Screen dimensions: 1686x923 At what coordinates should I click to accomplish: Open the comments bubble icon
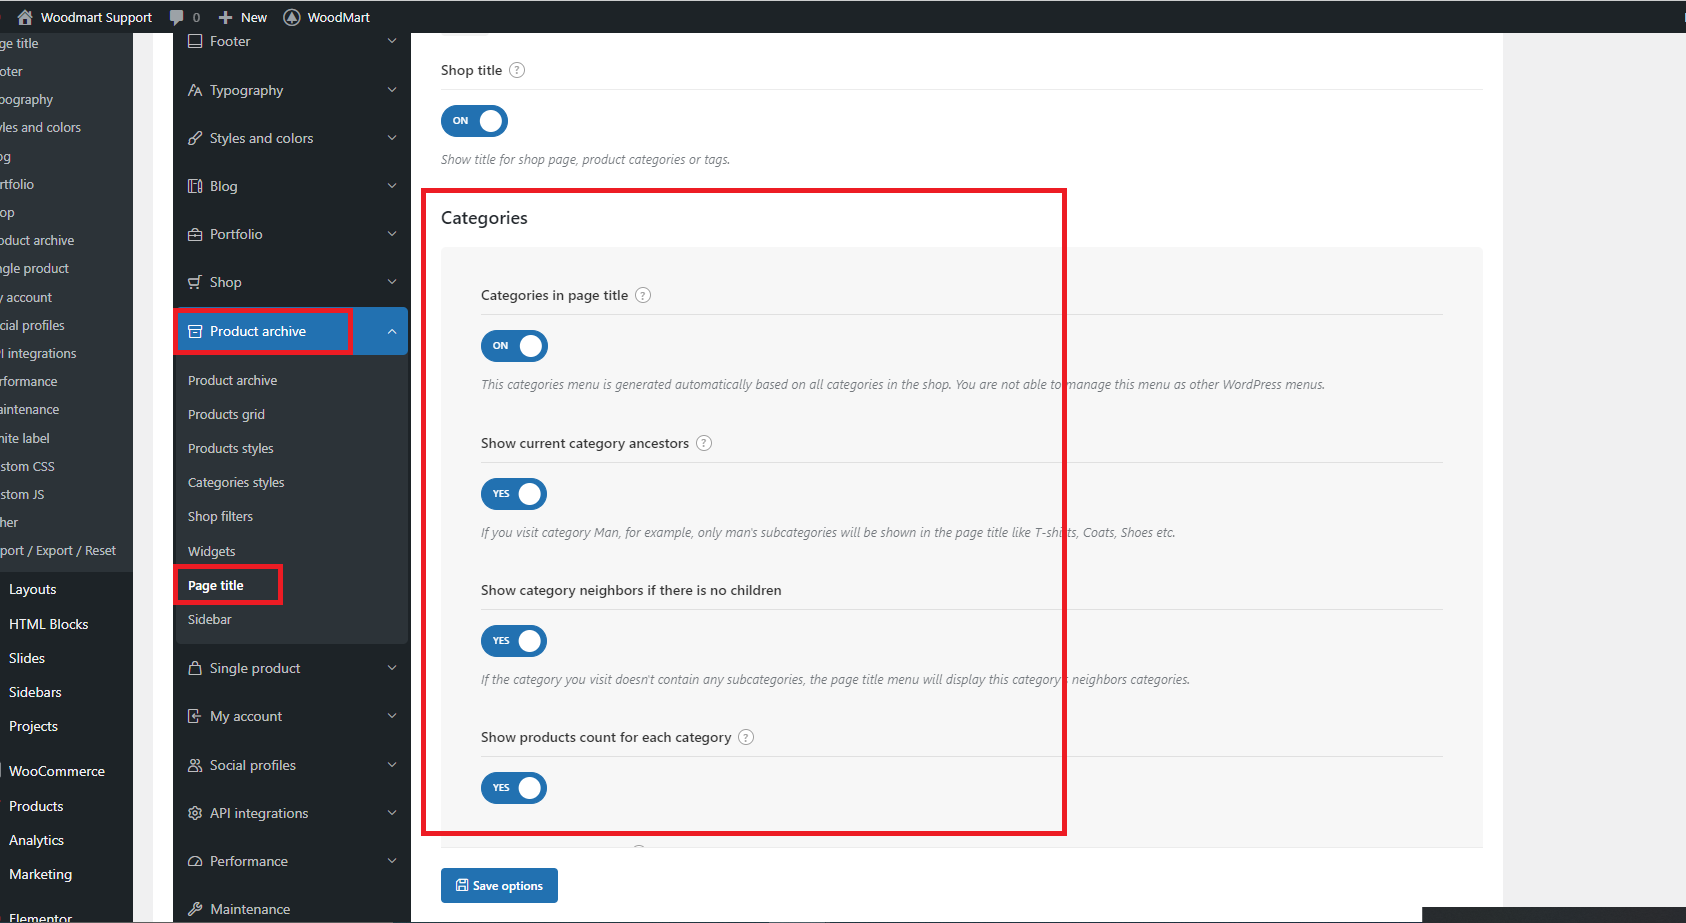click(177, 17)
